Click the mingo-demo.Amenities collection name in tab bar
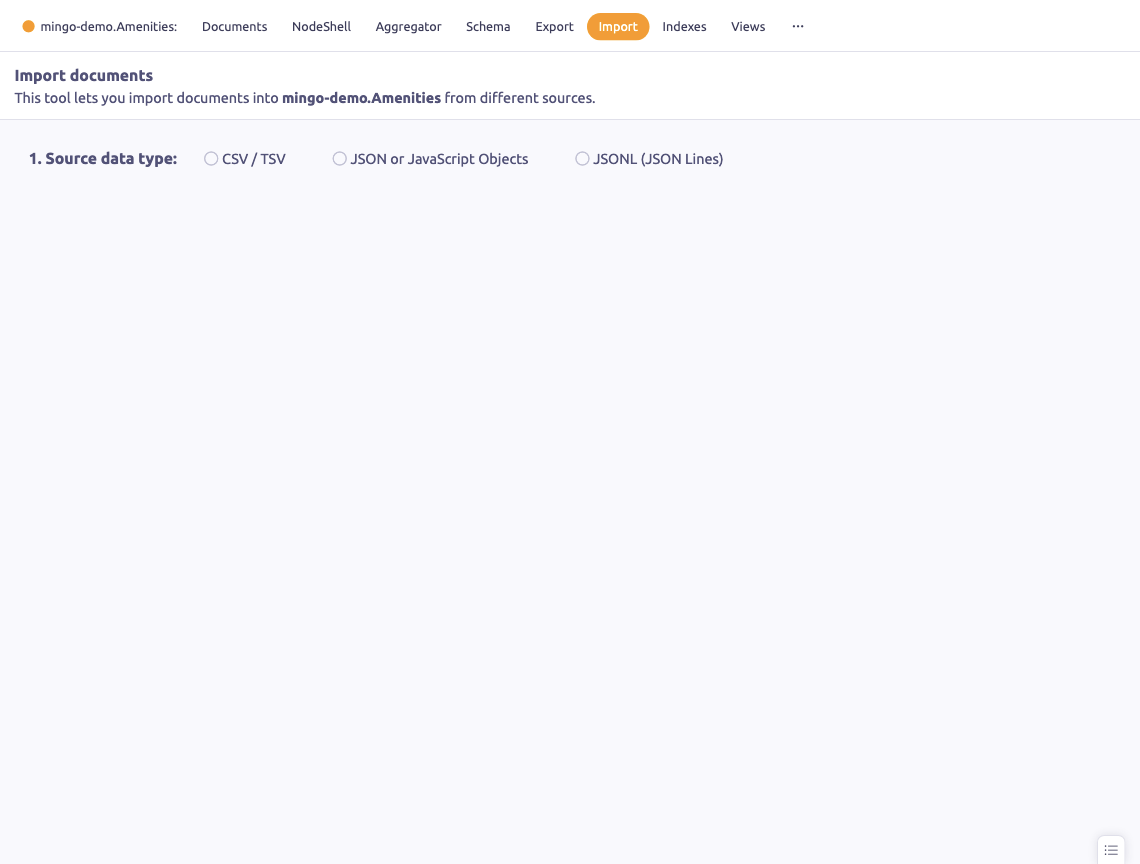Viewport: 1140px width, 864px height. pyautogui.click(x=108, y=27)
